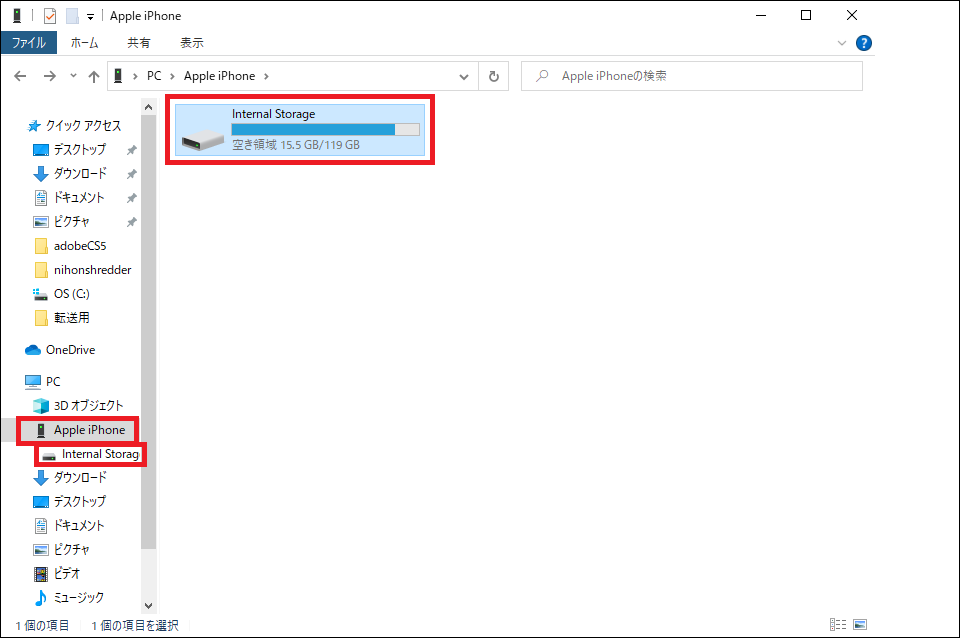Open pinned ダウンロード under Quick Access
Screen dimensions: 960x638
coord(80,173)
